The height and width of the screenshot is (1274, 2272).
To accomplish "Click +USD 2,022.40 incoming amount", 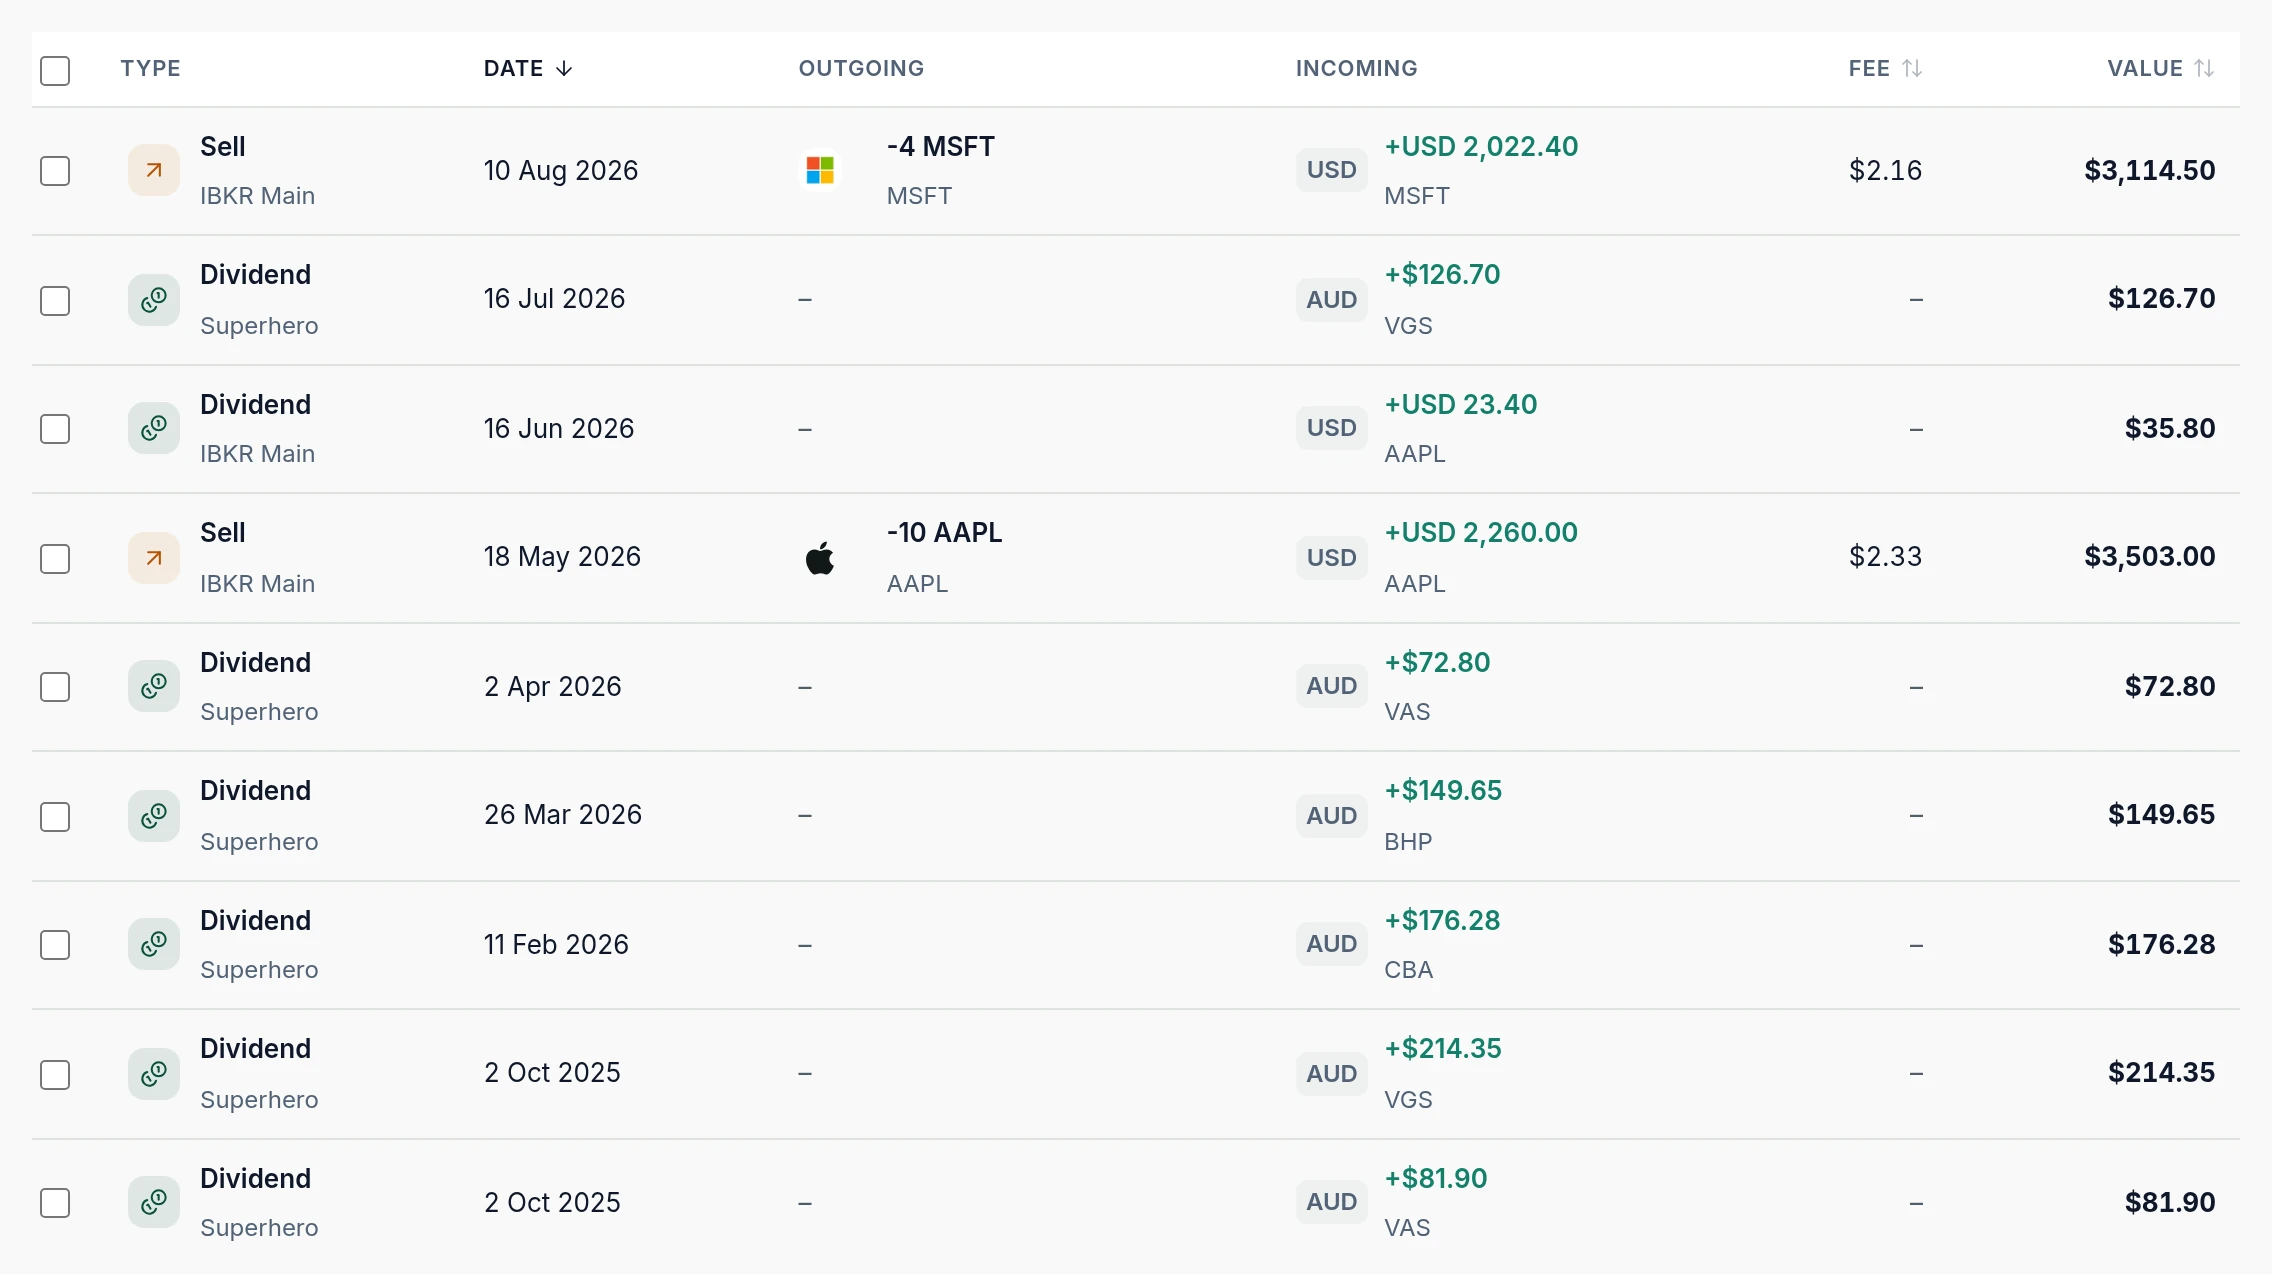I will pyautogui.click(x=1481, y=146).
